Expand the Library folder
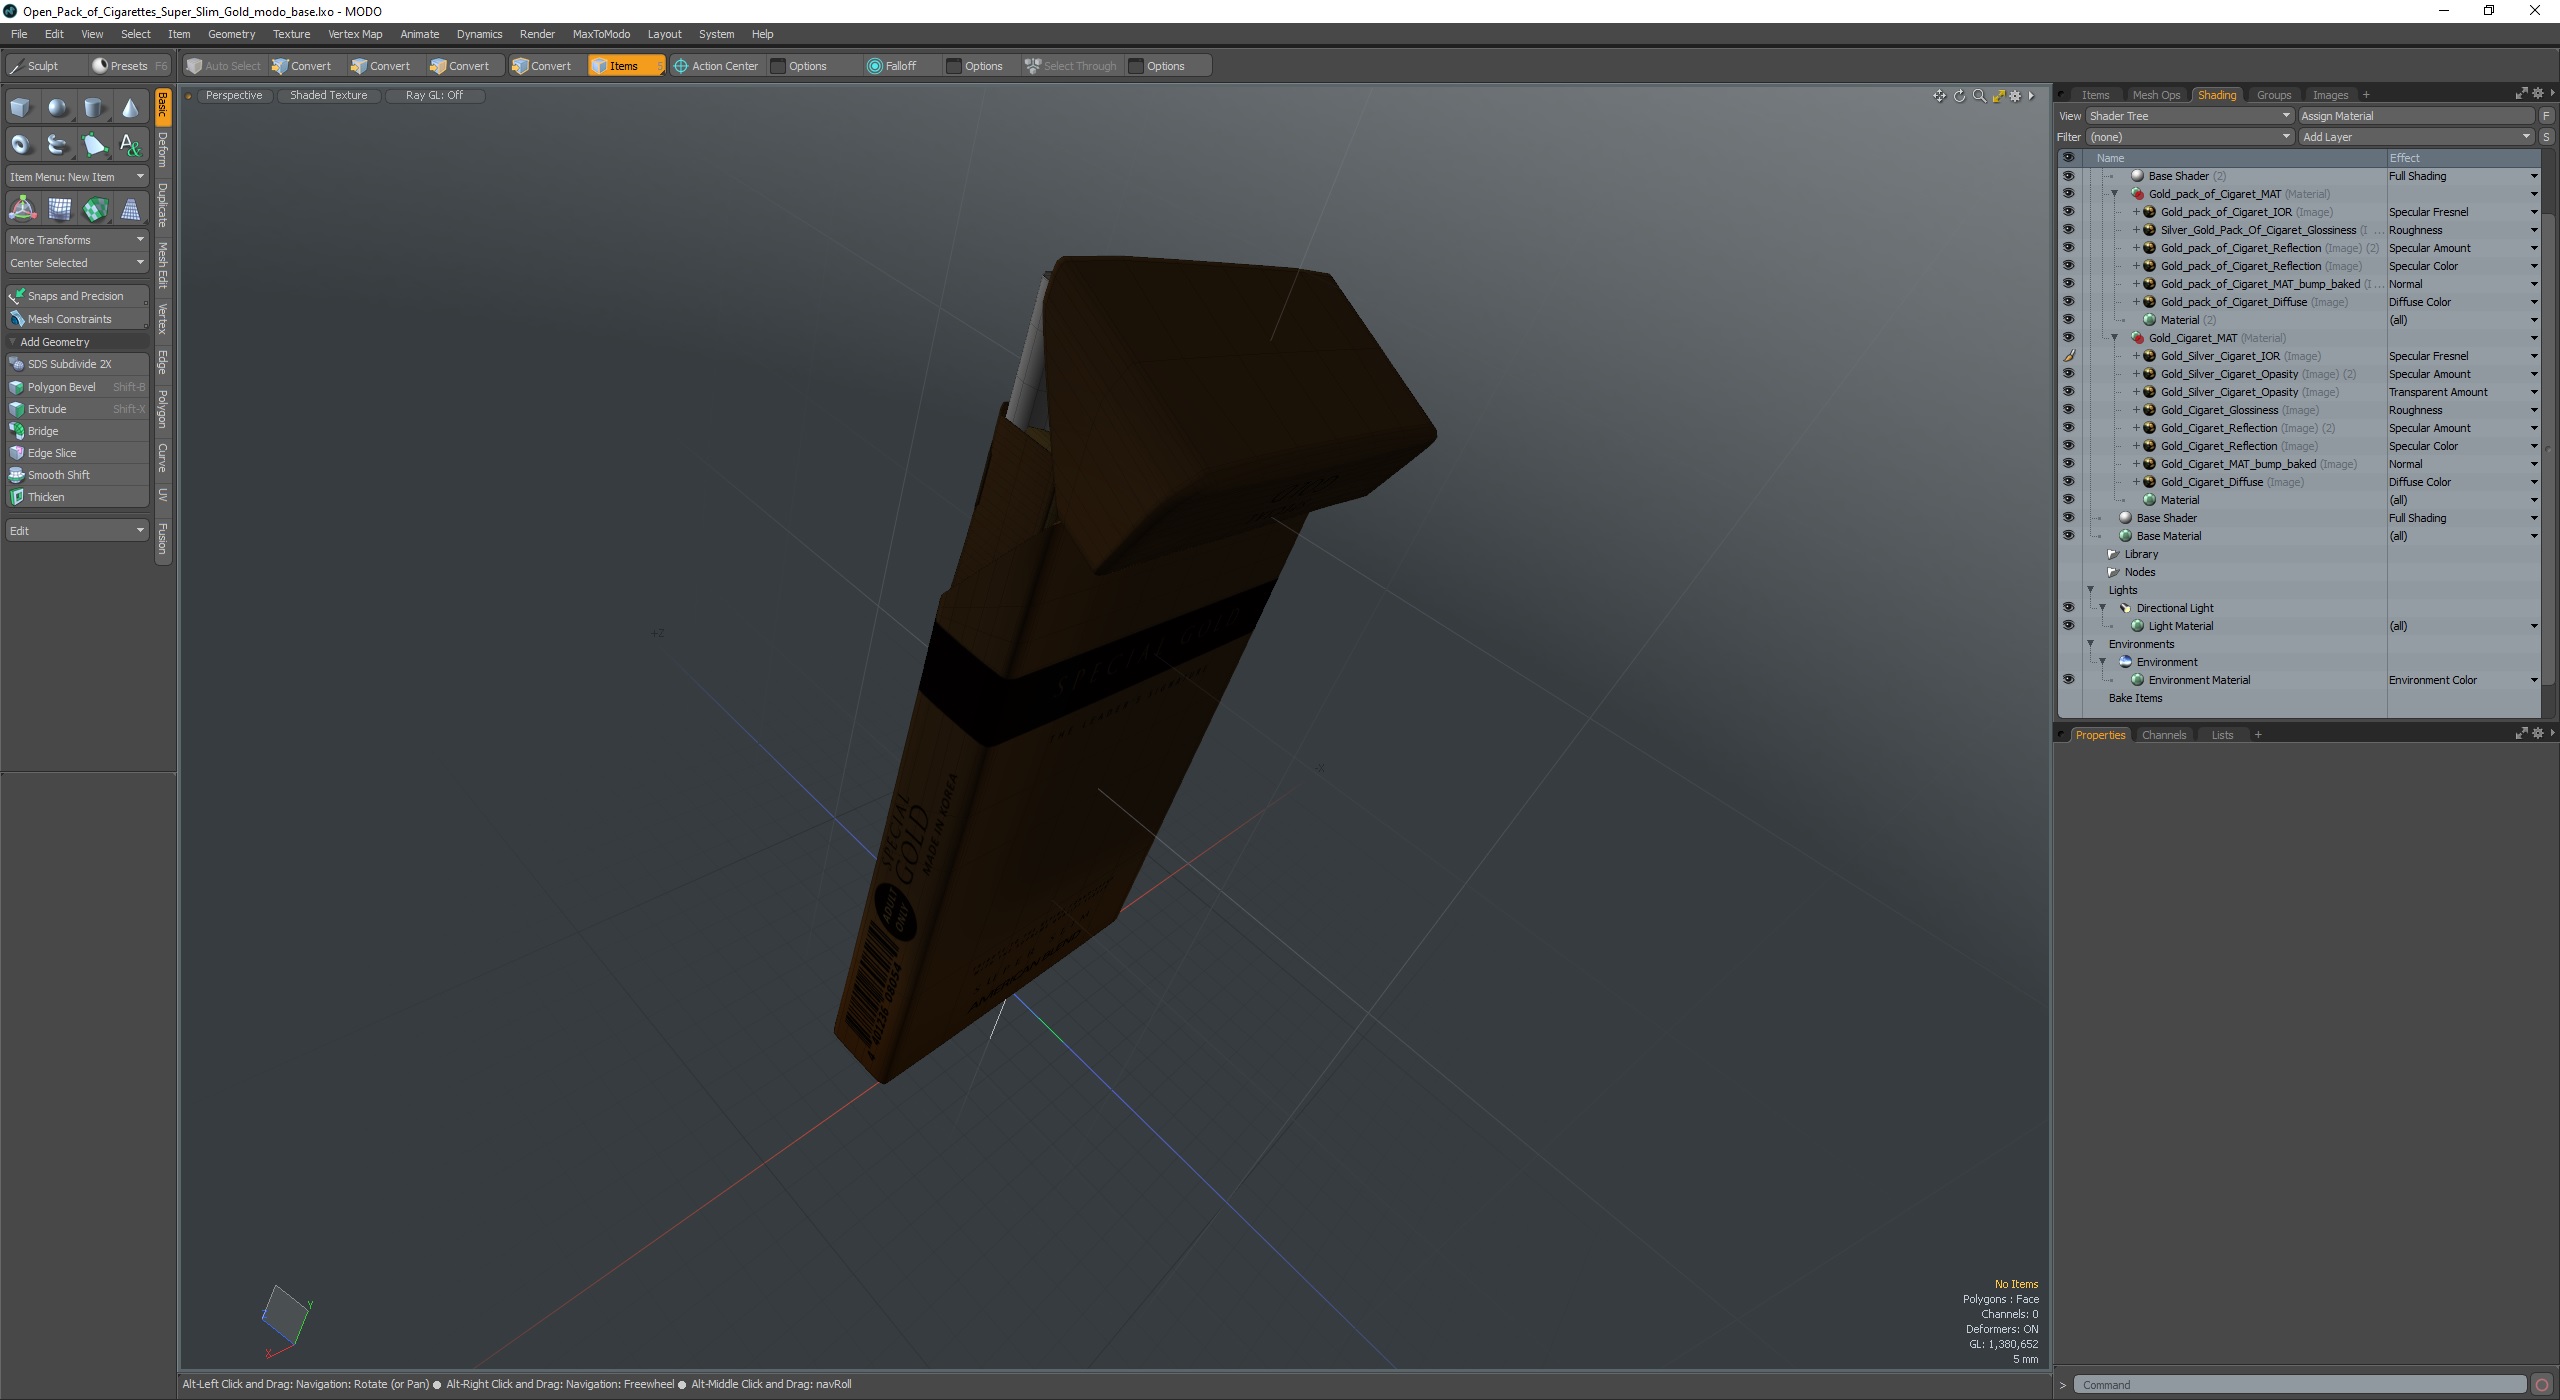2560x1400 pixels. click(x=2112, y=554)
